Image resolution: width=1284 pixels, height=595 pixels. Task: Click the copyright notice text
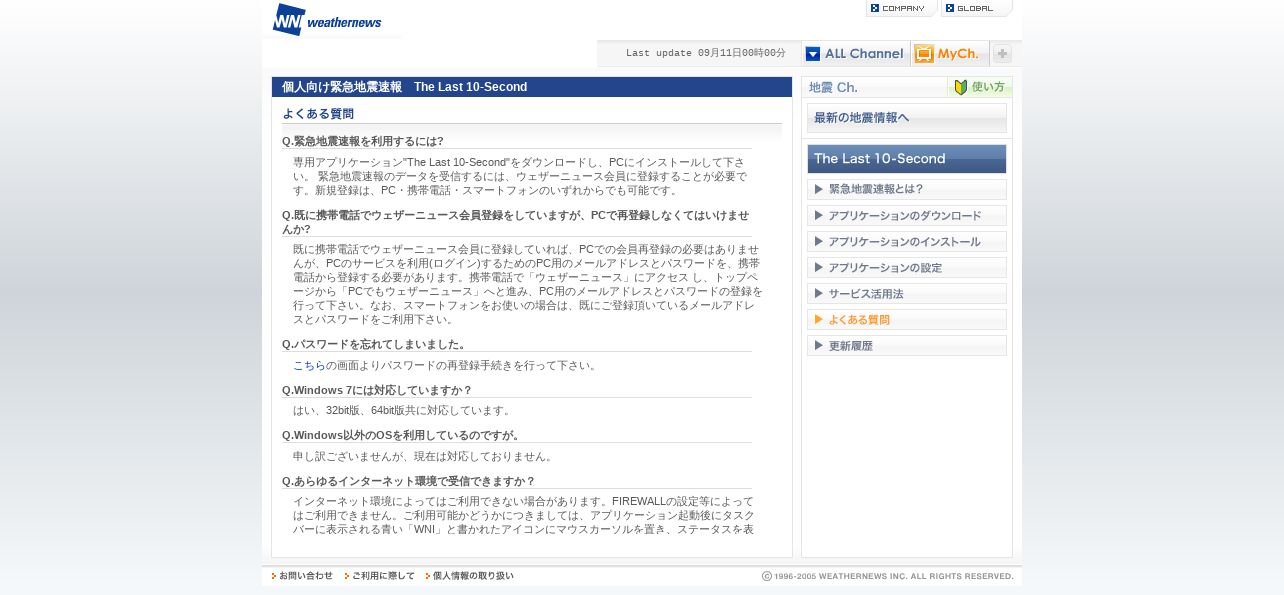coord(888,576)
